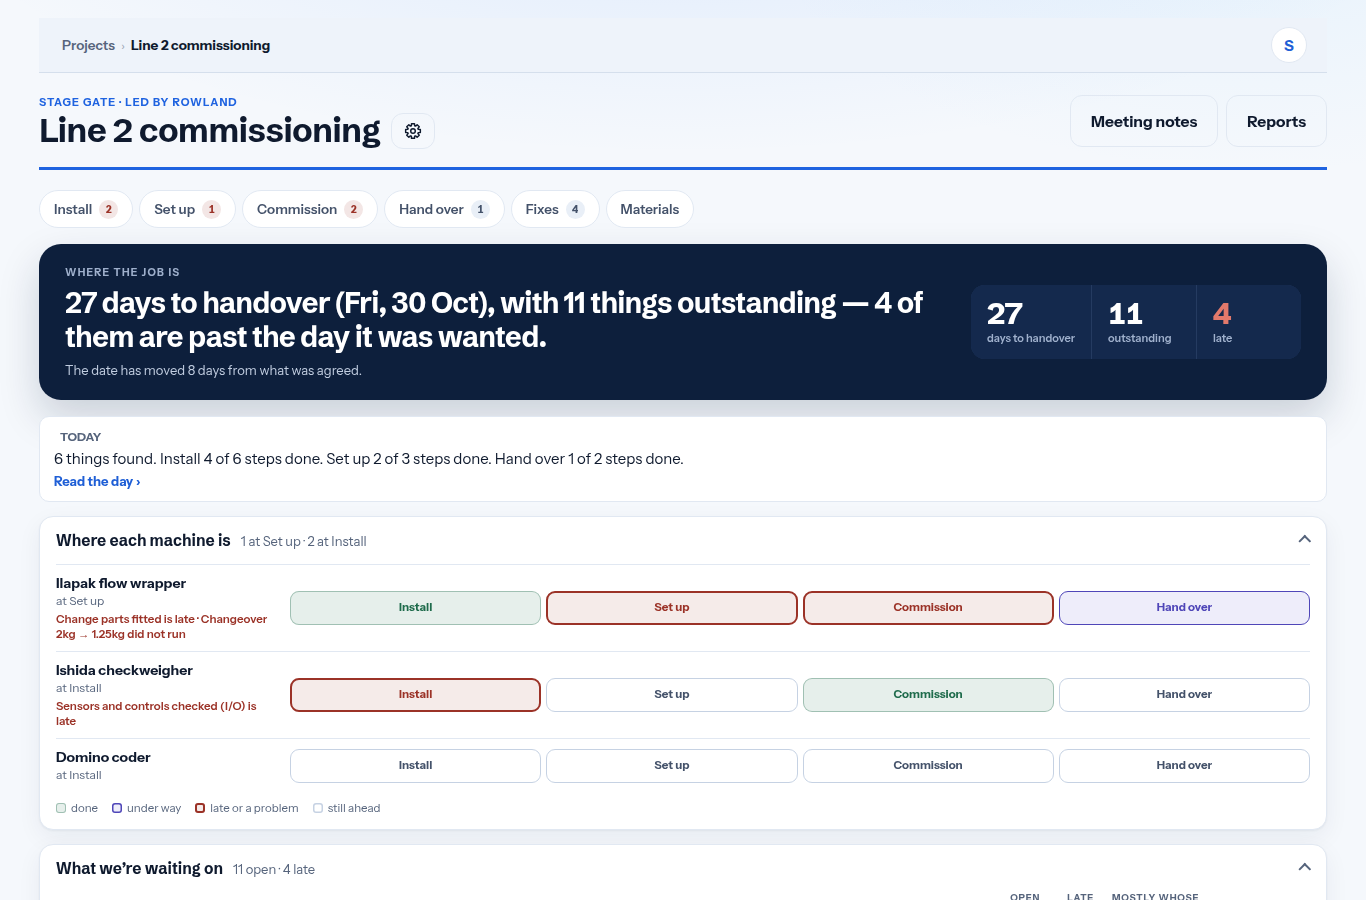Collapse the What we're waiting on panel

pyautogui.click(x=1304, y=867)
